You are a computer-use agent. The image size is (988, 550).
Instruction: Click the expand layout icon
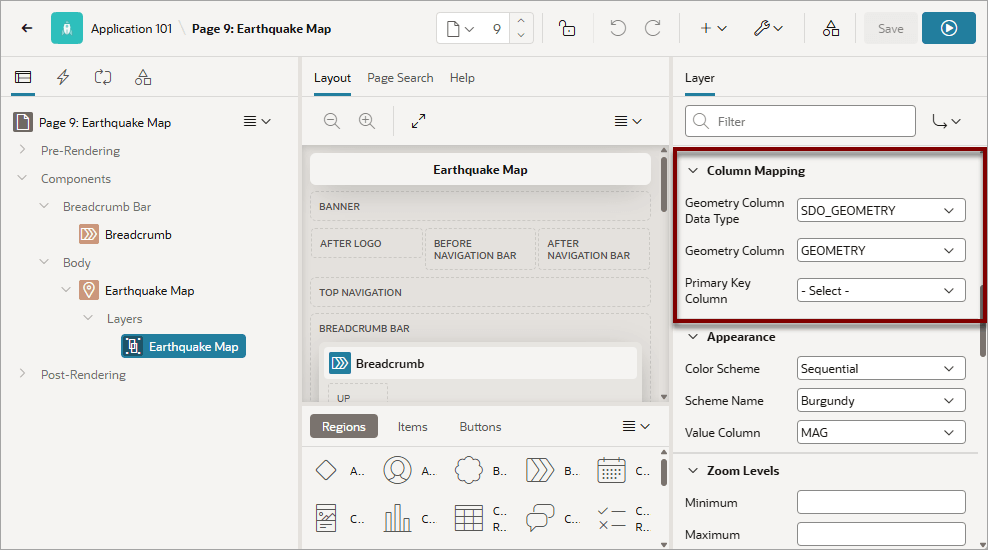pyautogui.click(x=418, y=121)
